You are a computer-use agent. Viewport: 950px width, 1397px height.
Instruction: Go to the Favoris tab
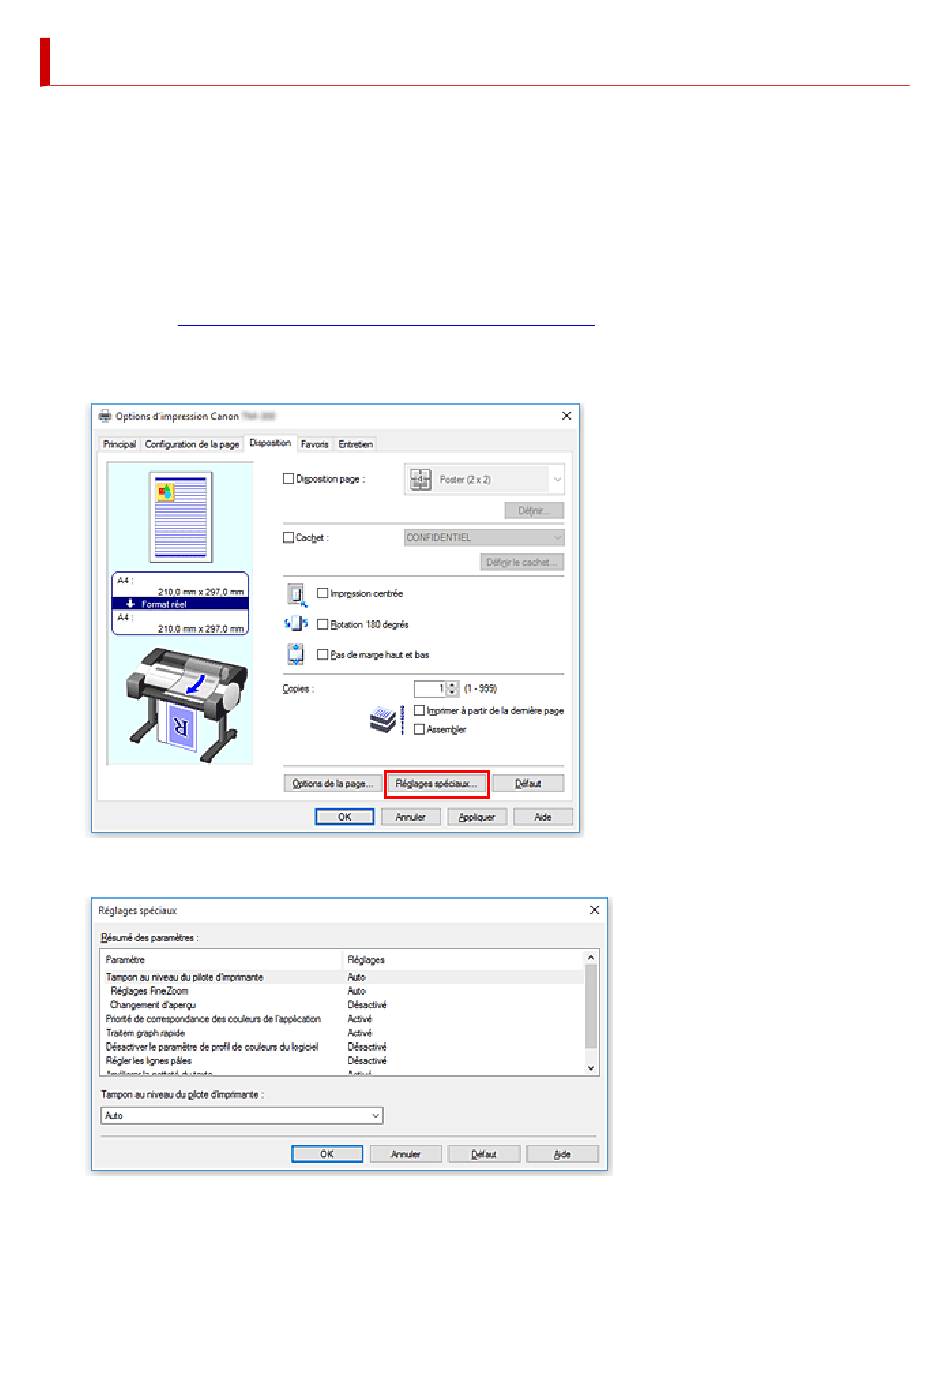(315, 444)
